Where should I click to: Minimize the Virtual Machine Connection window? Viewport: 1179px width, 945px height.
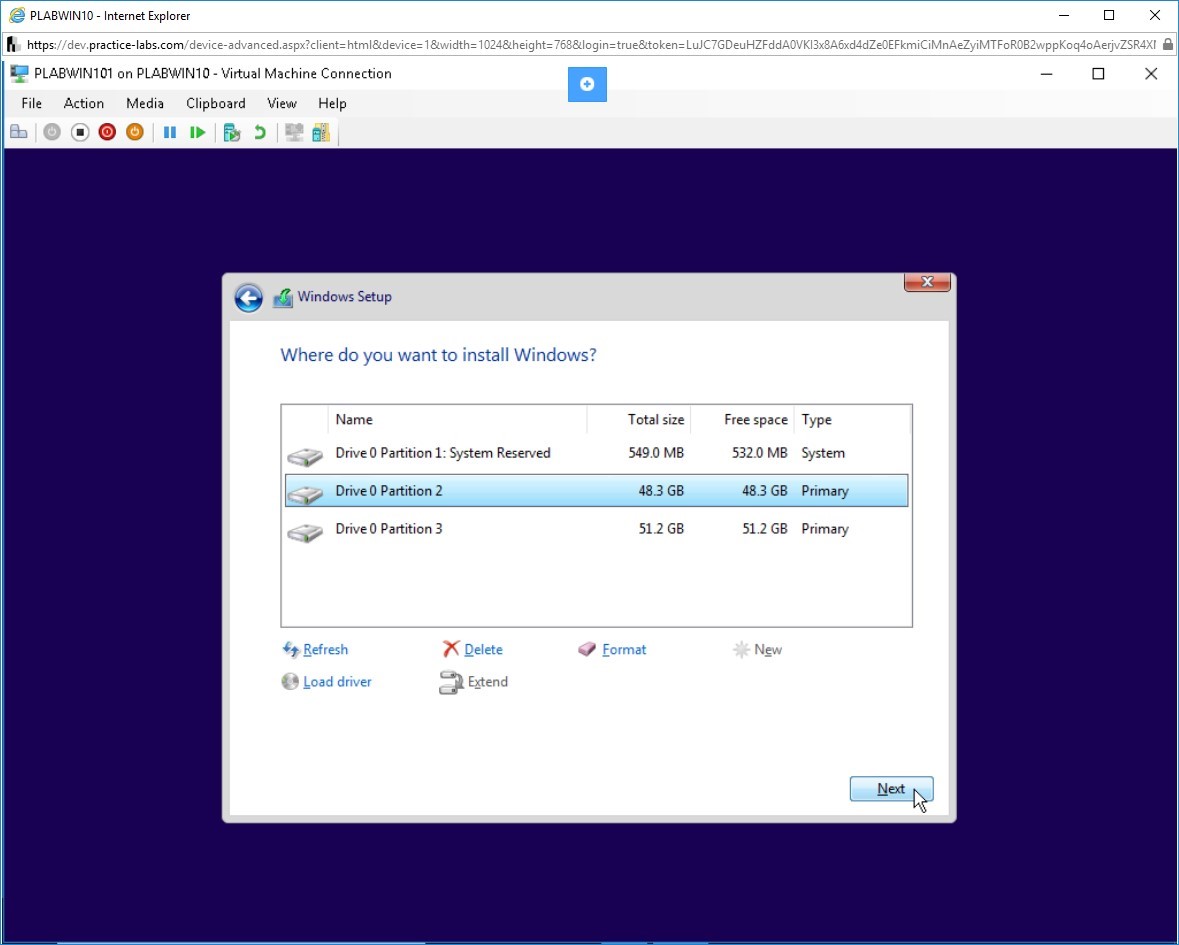[1047, 74]
